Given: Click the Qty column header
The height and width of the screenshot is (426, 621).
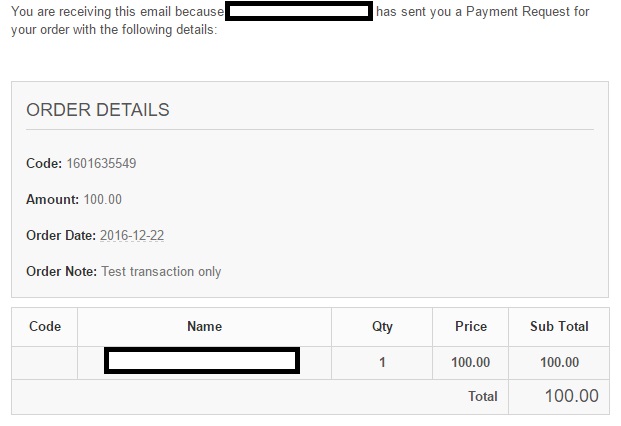Looking at the screenshot, I should (382, 326).
